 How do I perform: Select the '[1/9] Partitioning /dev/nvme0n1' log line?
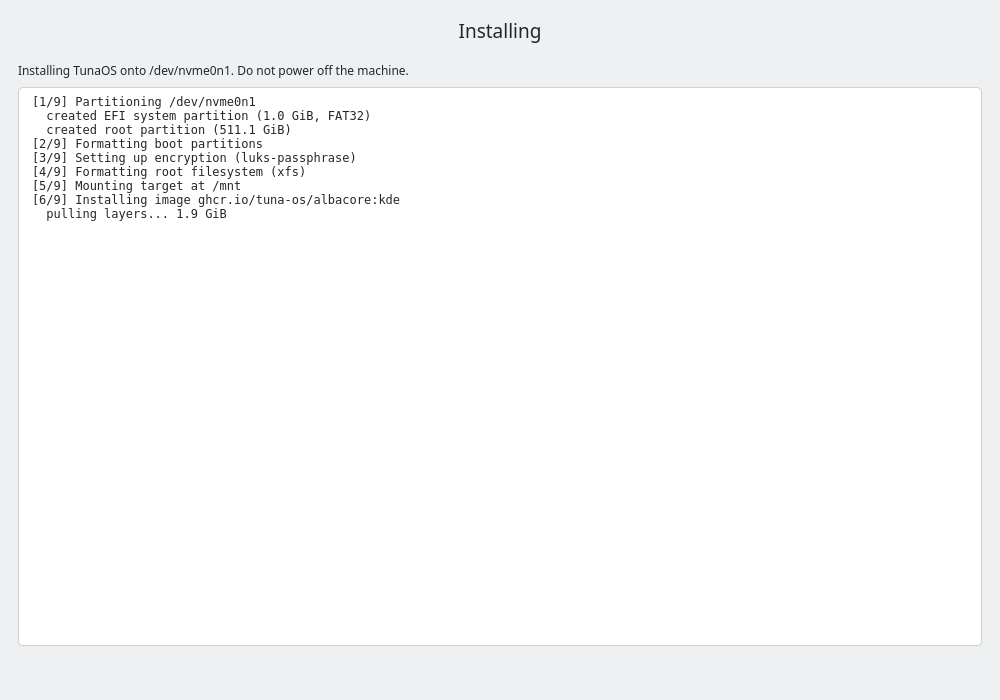pos(144,102)
